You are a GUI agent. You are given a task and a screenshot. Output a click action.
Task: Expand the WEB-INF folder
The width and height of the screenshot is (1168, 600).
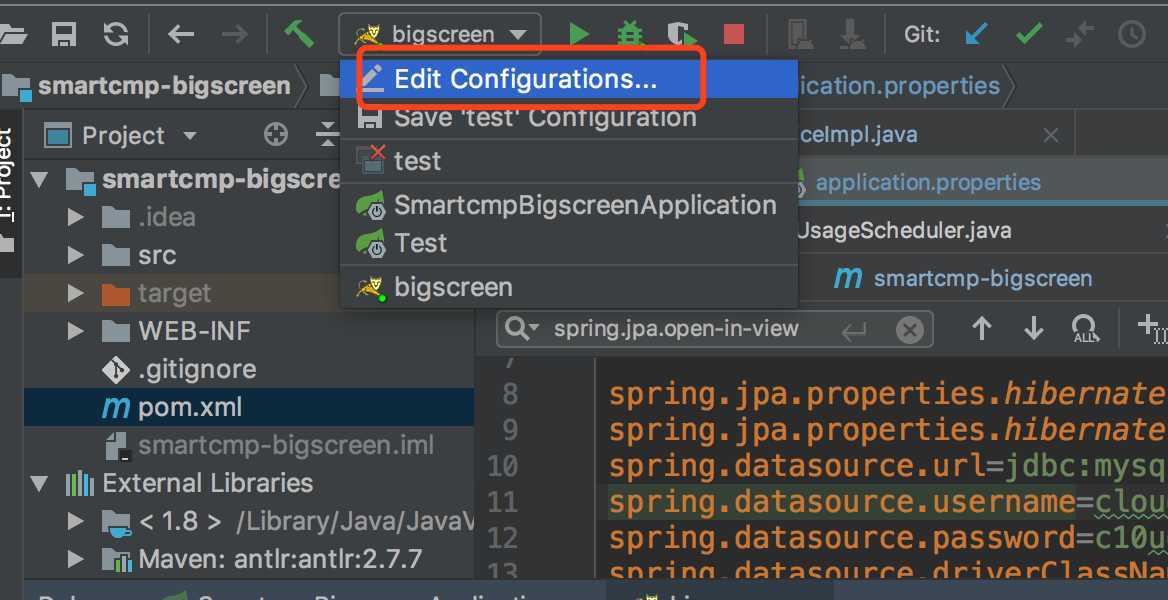(x=75, y=331)
